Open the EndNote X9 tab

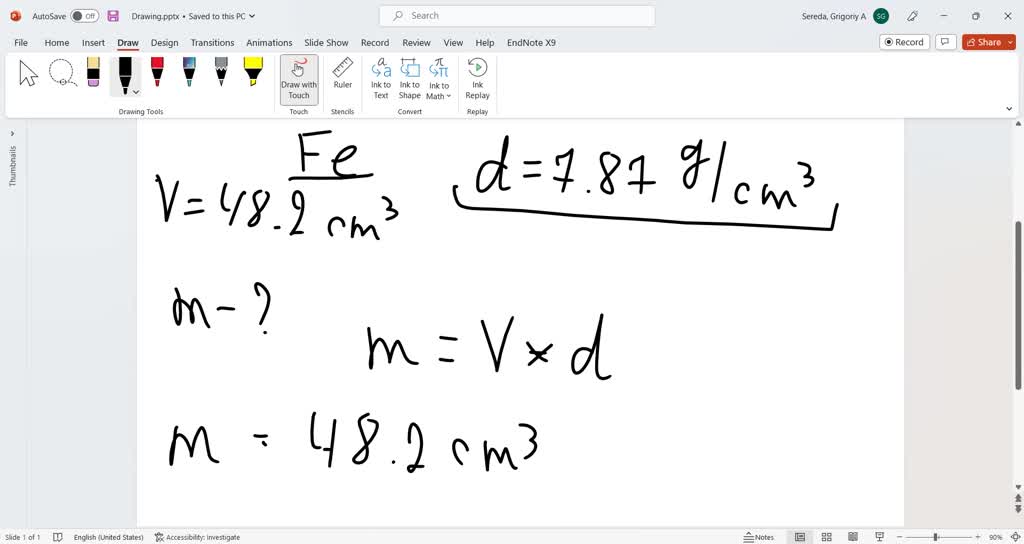(x=532, y=42)
